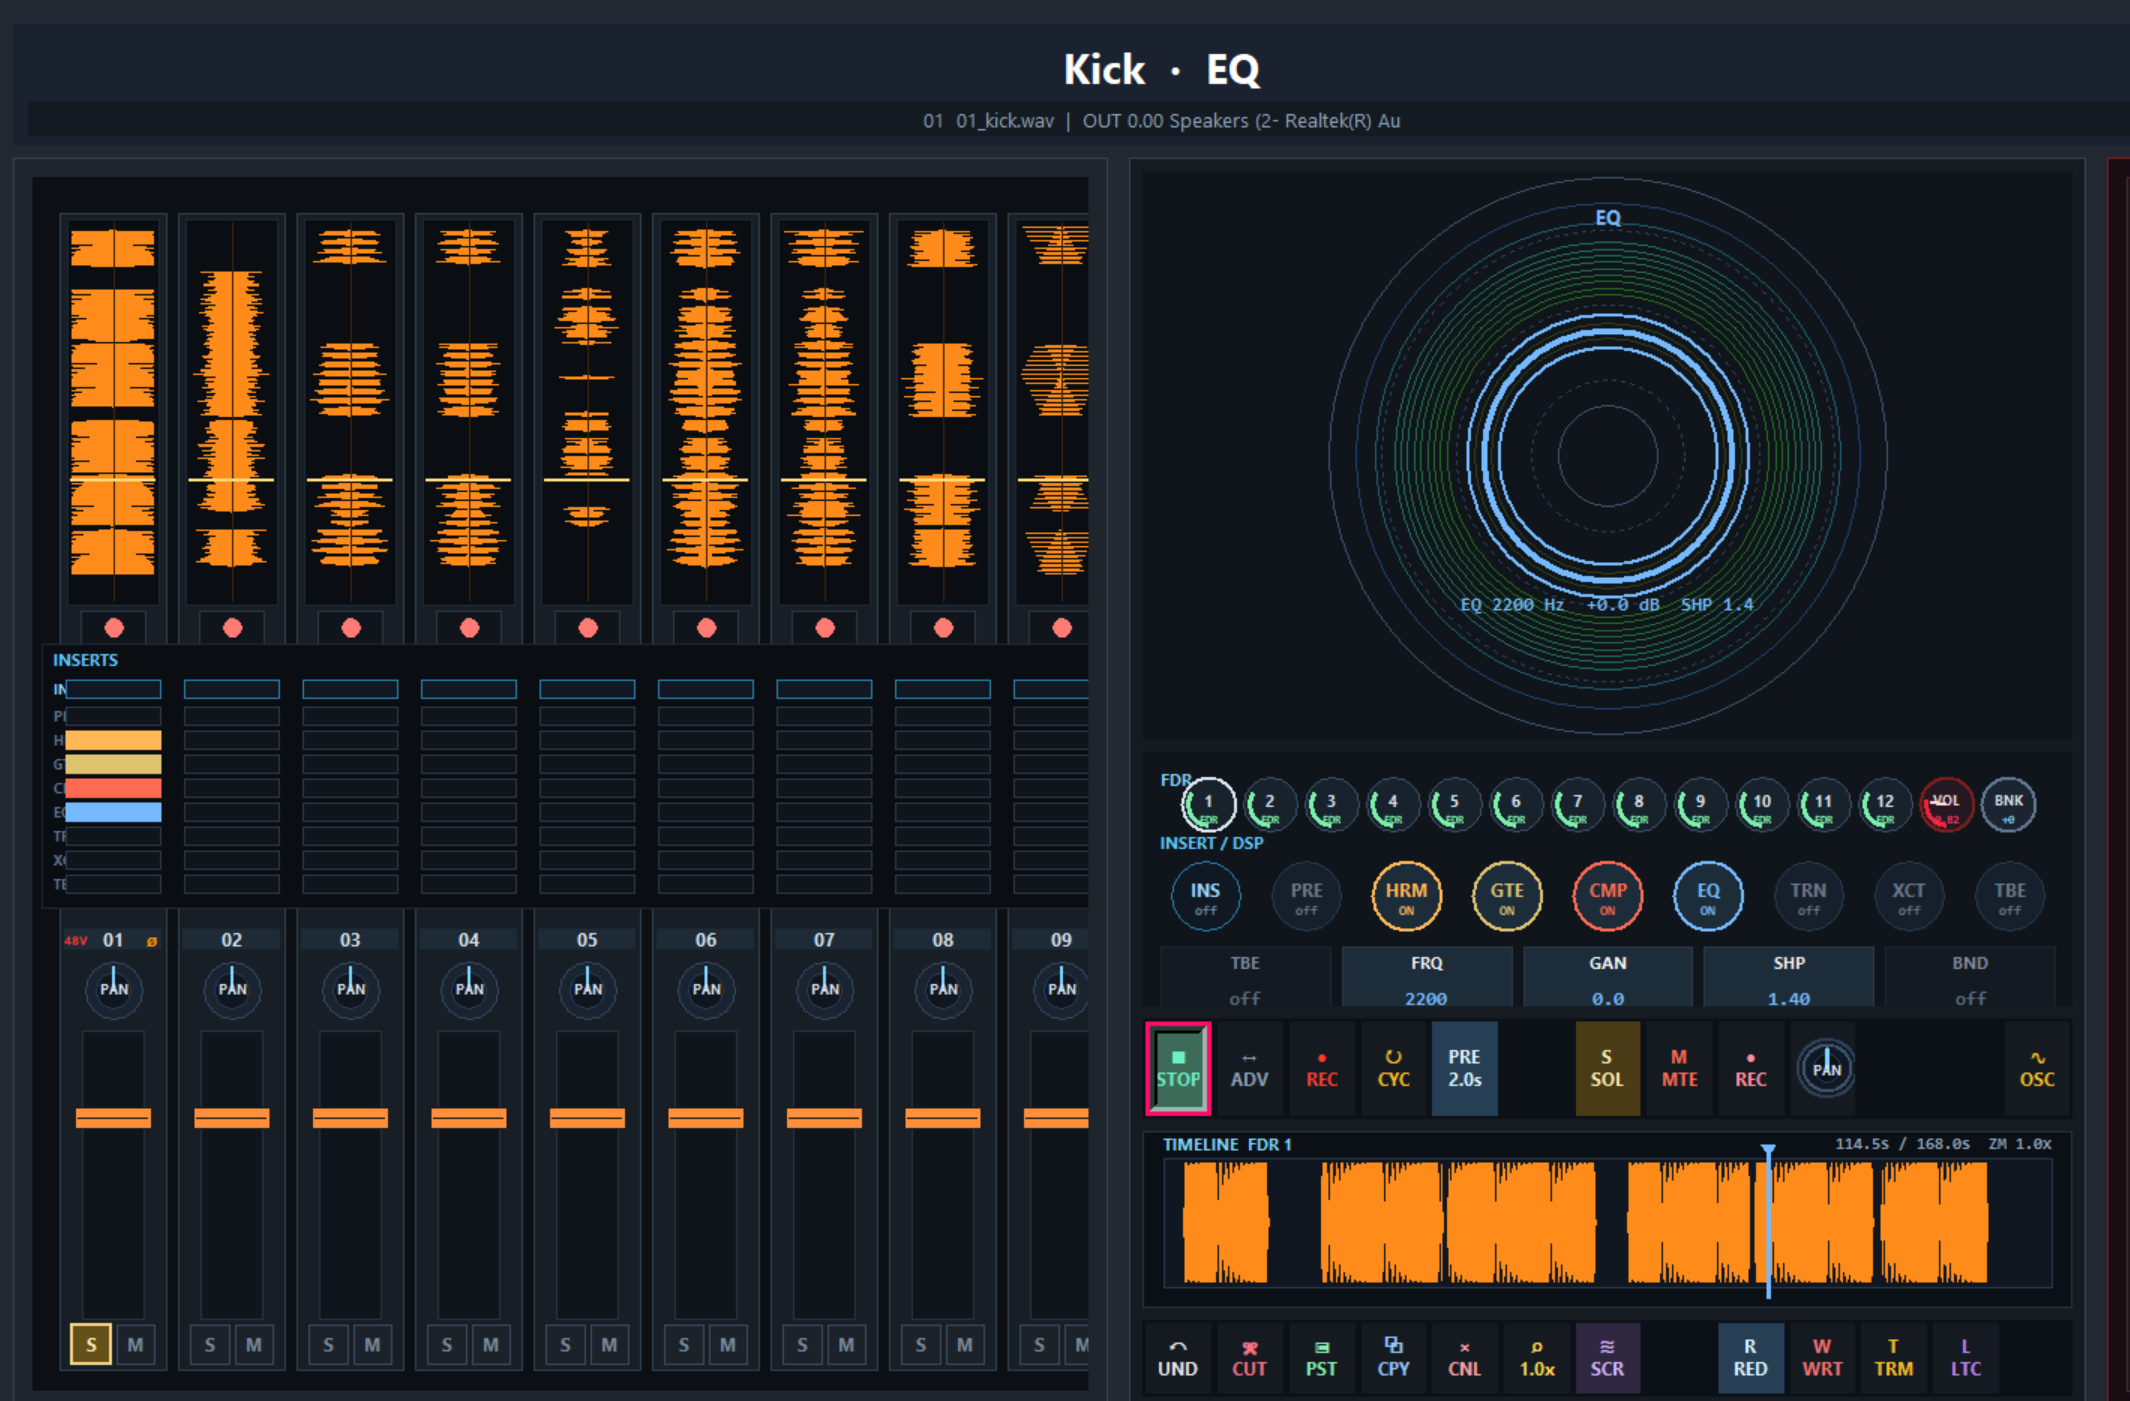Click the 1.0x zoom button
Screen dimensions: 2130x1401
point(1537,1358)
